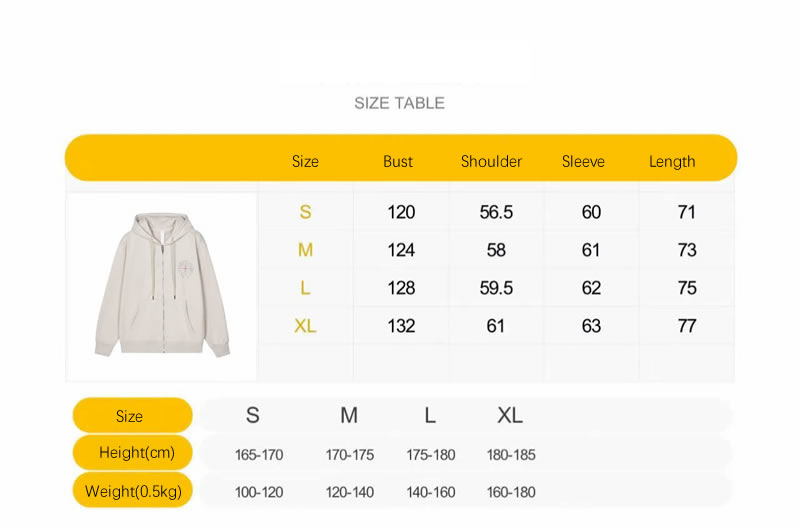Screen dimensions: 800x527
Task: Select the Length column header
Action: click(x=672, y=161)
